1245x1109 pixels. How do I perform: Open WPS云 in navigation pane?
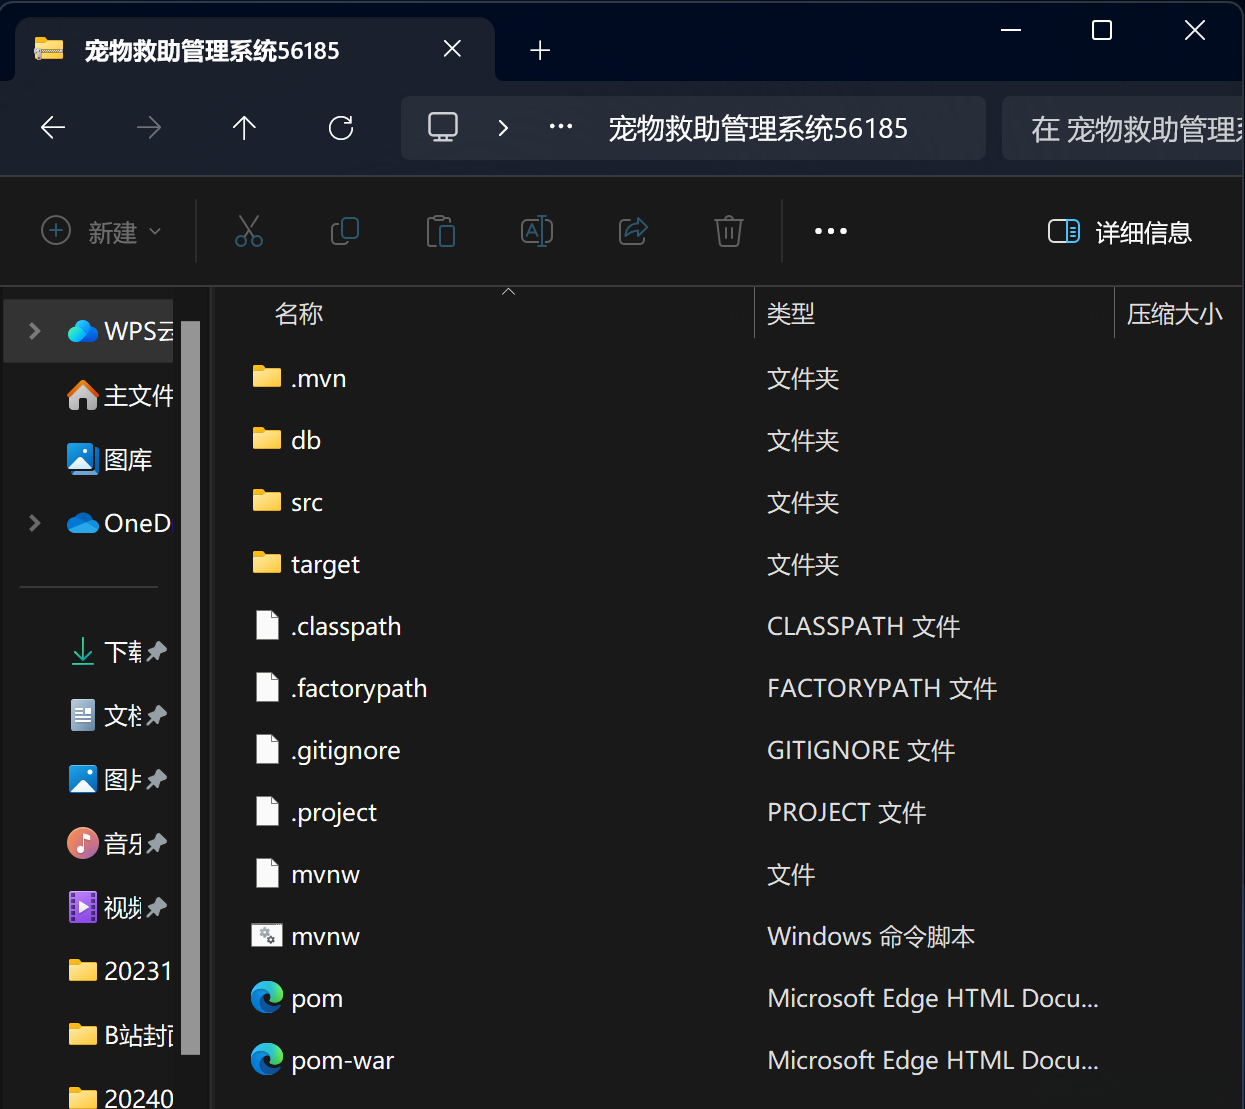[120, 331]
